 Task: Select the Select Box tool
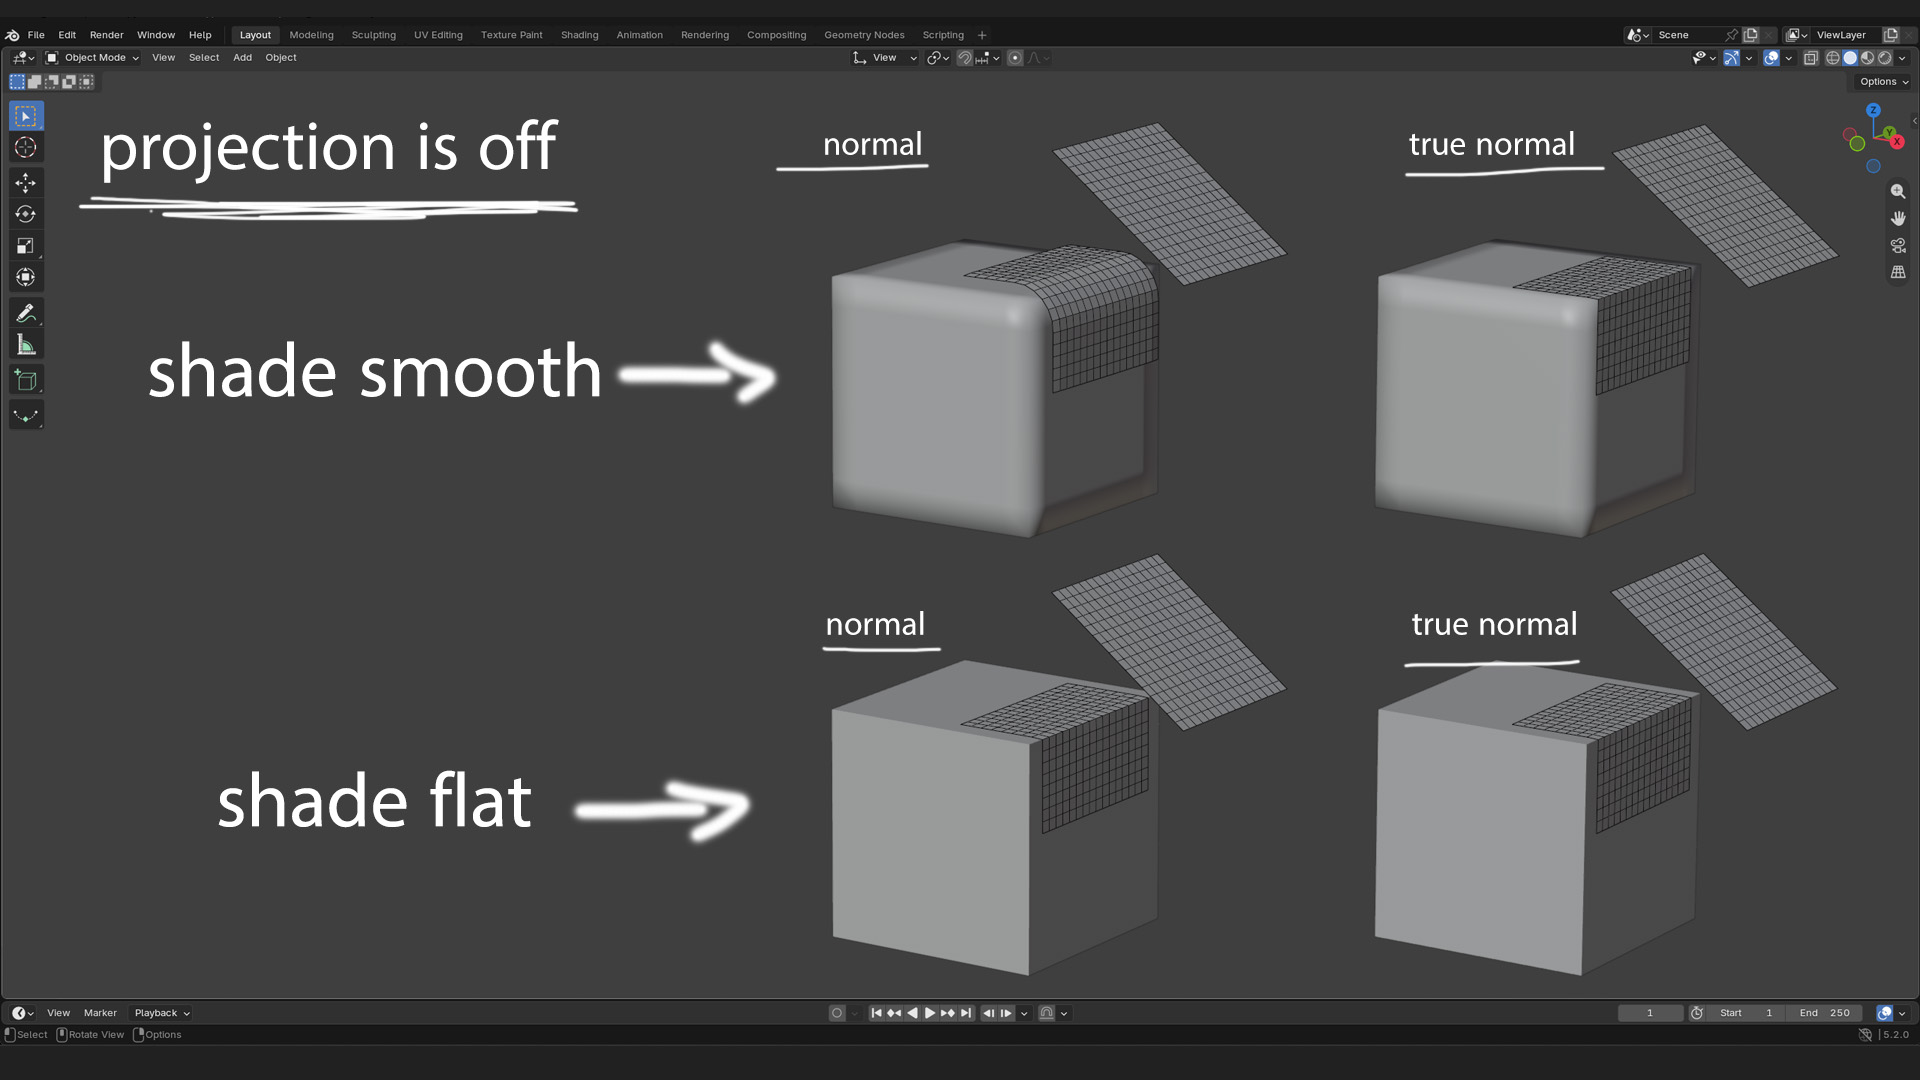[x=26, y=116]
